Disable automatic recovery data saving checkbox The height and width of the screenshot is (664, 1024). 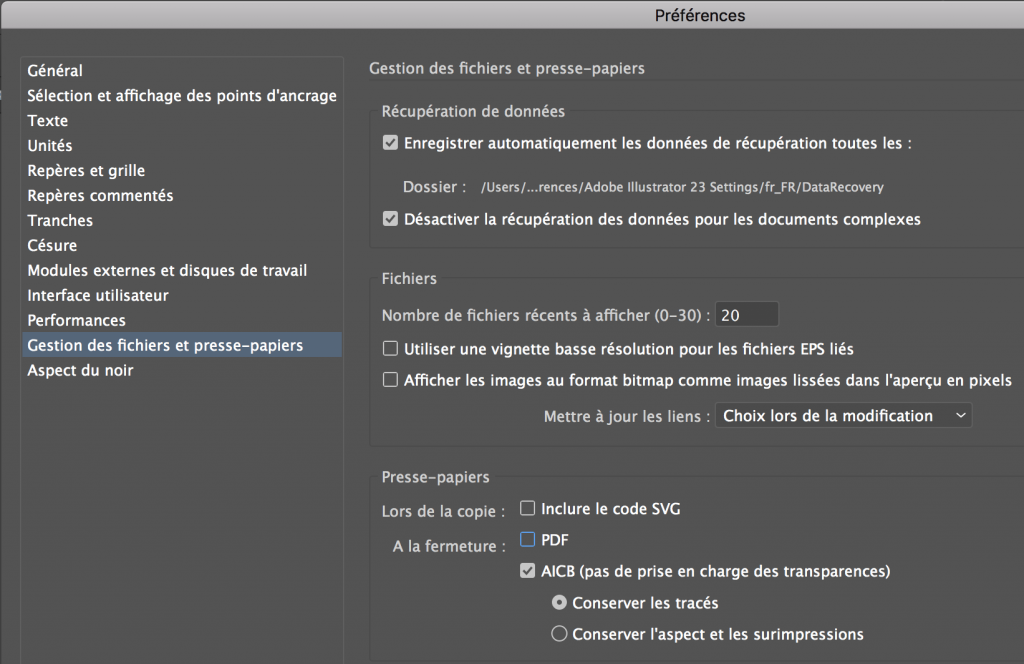(390, 143)
